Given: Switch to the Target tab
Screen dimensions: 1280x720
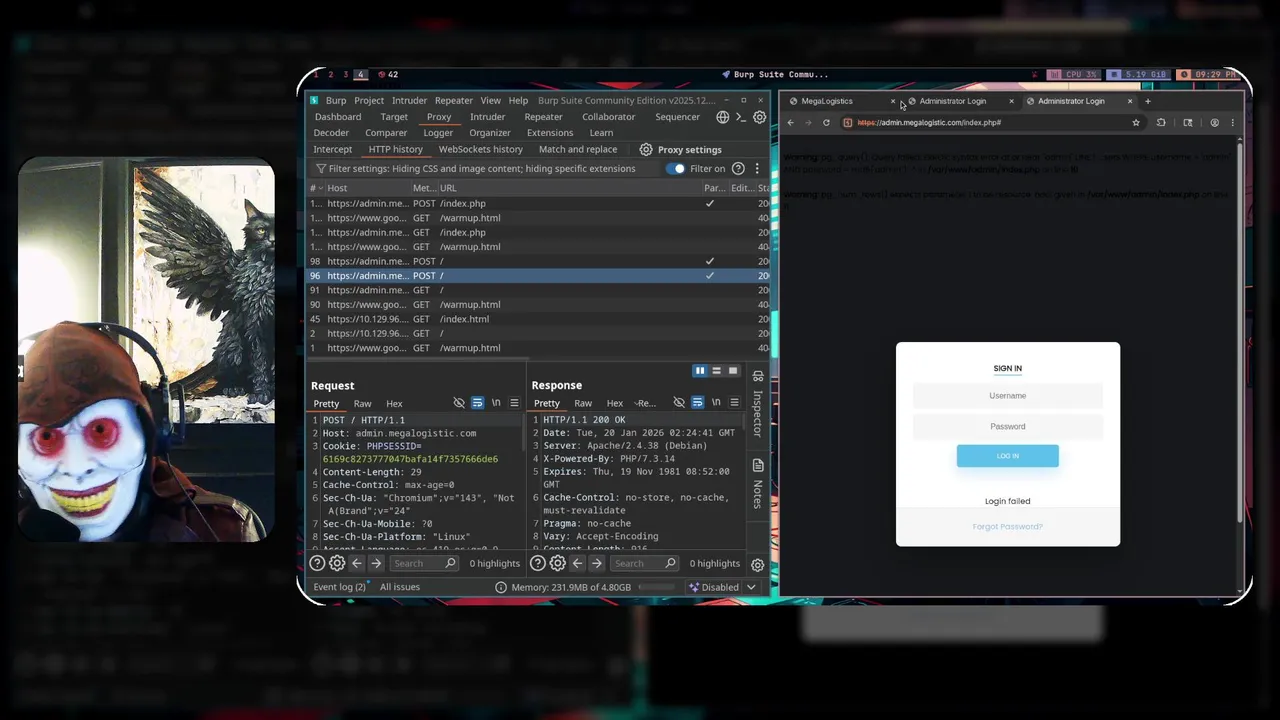Looking at the screenshot, I should click(394, 117).
